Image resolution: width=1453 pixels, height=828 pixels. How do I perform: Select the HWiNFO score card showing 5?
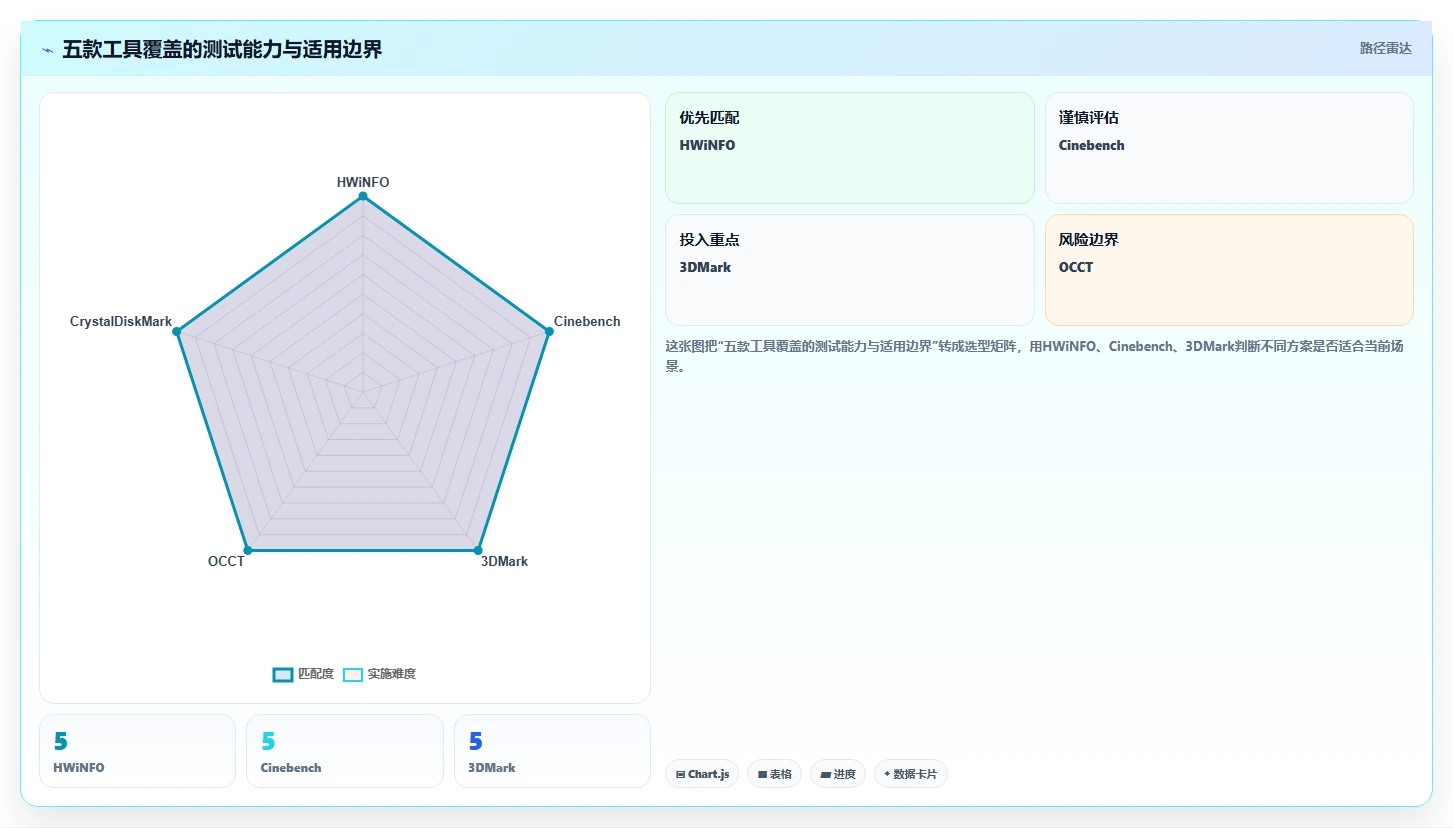[x=137, y=751]
